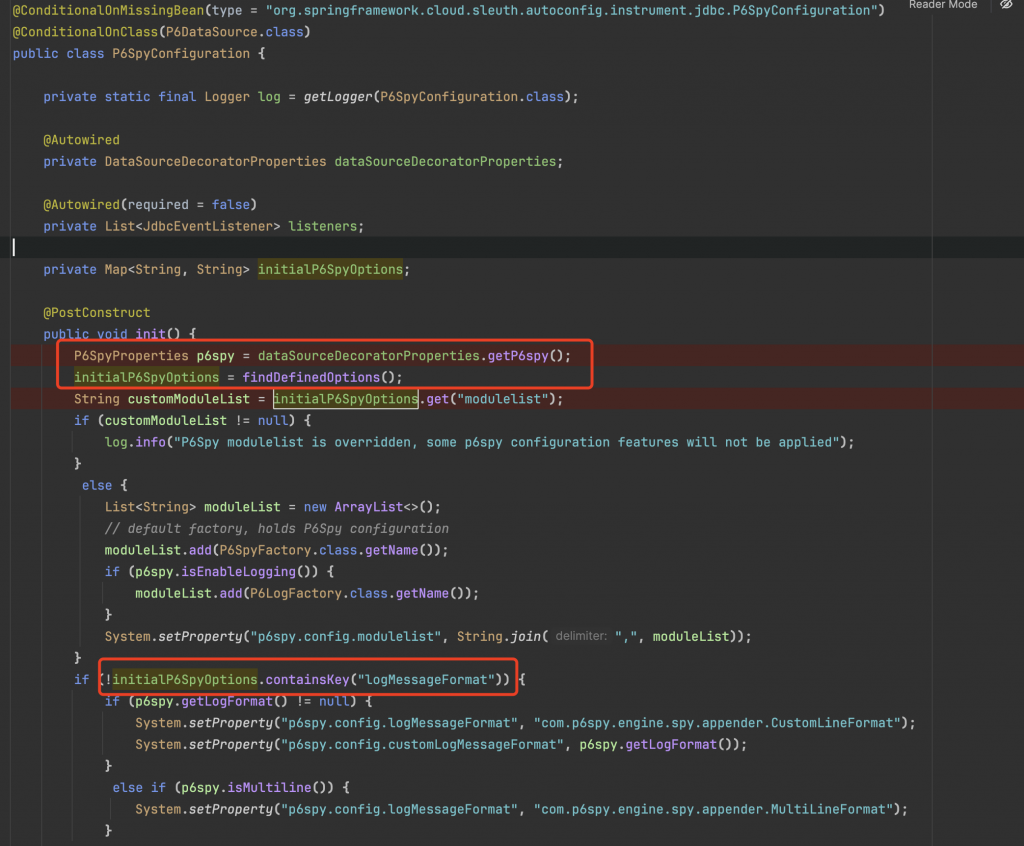This screenshot has height=846, width=1024.
Task: Click the new ArrayList<>() constructor
Action: [372, 506]
